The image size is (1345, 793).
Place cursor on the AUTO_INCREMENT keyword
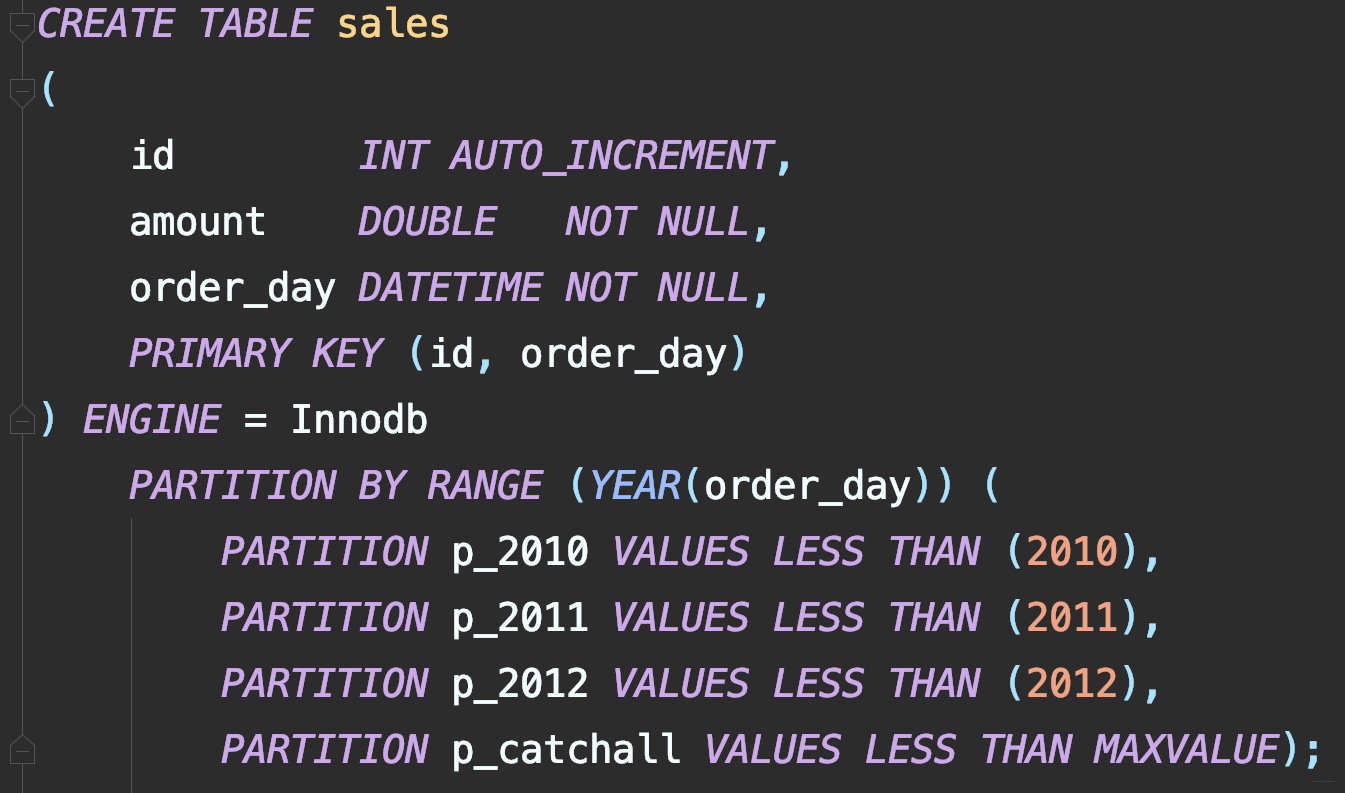click(x=611, y=156)
